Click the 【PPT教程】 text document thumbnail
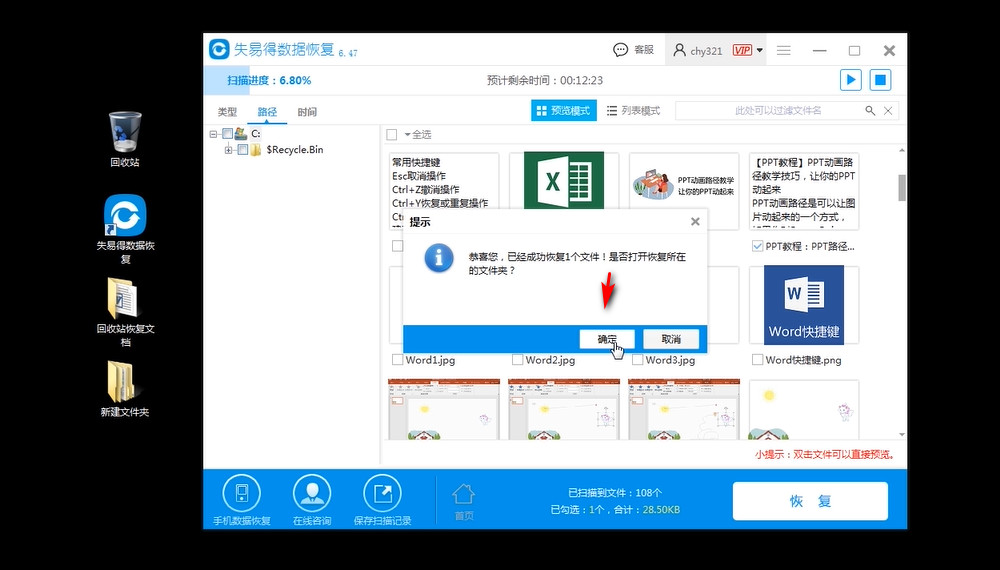This screenshot has height=570, width=1000. tap(804, 191)
